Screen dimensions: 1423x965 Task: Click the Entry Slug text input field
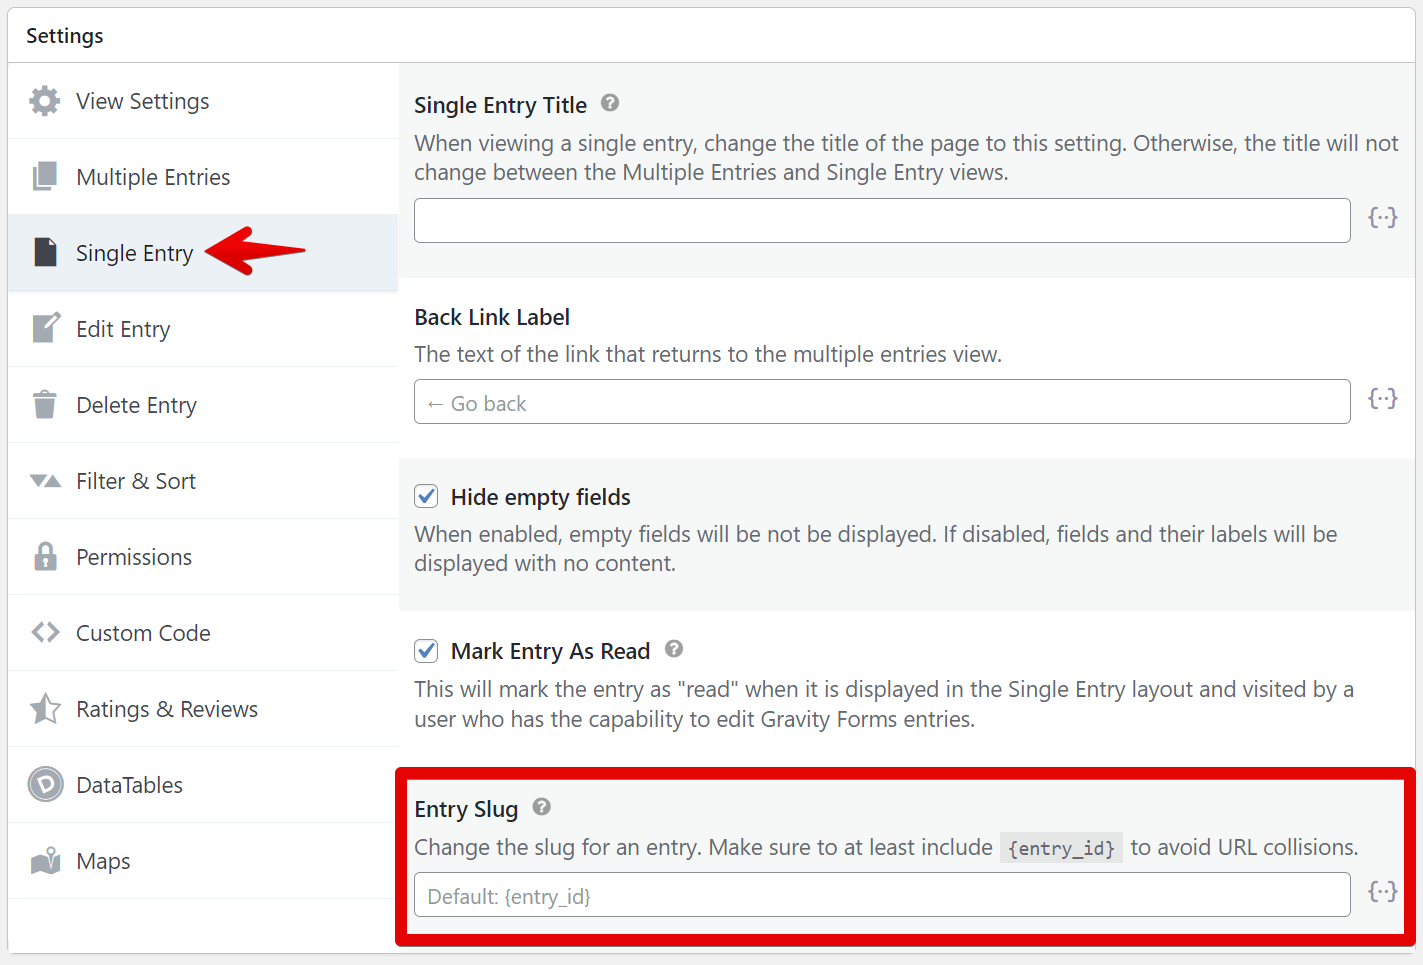[x=881, y=895]
